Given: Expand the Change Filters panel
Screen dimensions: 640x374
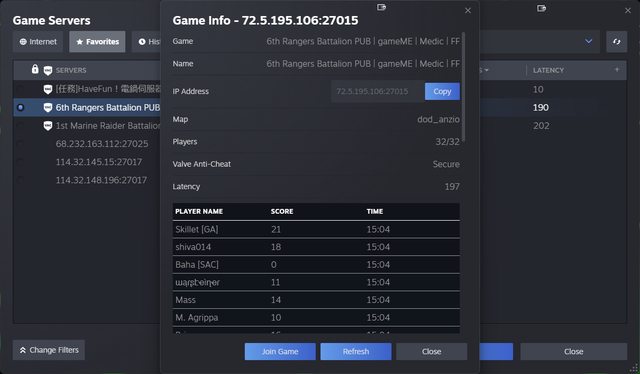Looking at the screenshot, I should tap(49, 350).
